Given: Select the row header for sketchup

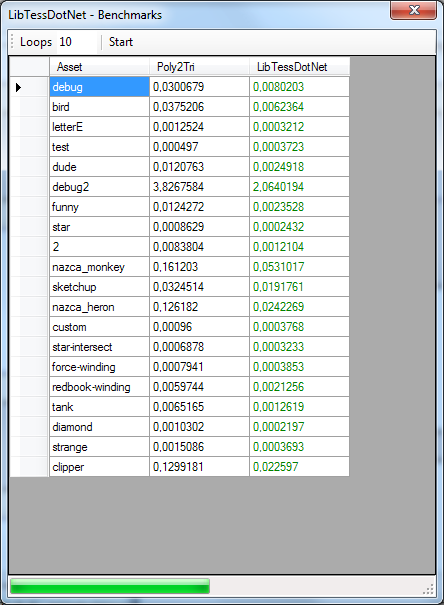Looking at the screenshot, I should pyautogui.click(x=29, y=287).
